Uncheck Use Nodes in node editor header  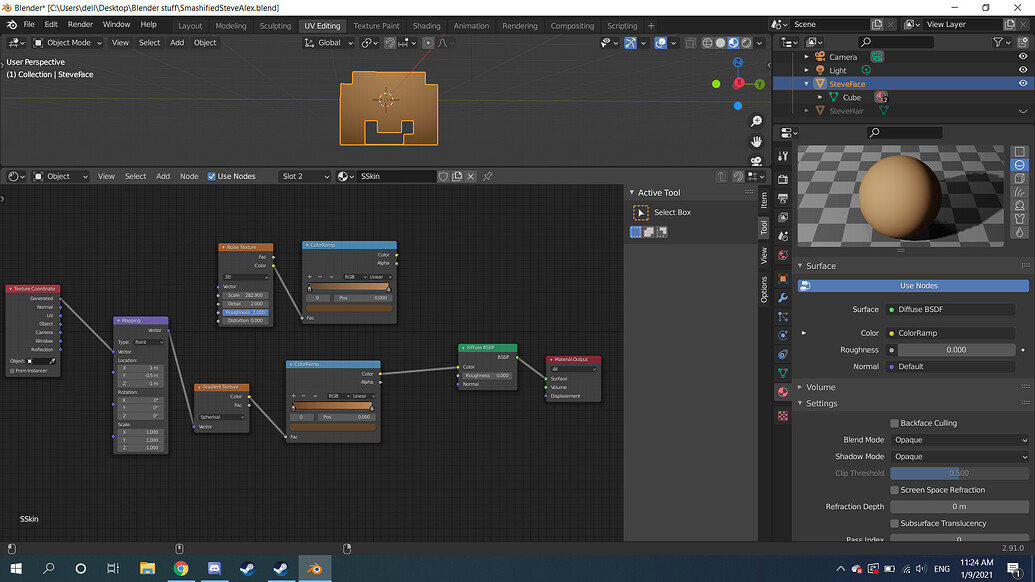point(211,176)
